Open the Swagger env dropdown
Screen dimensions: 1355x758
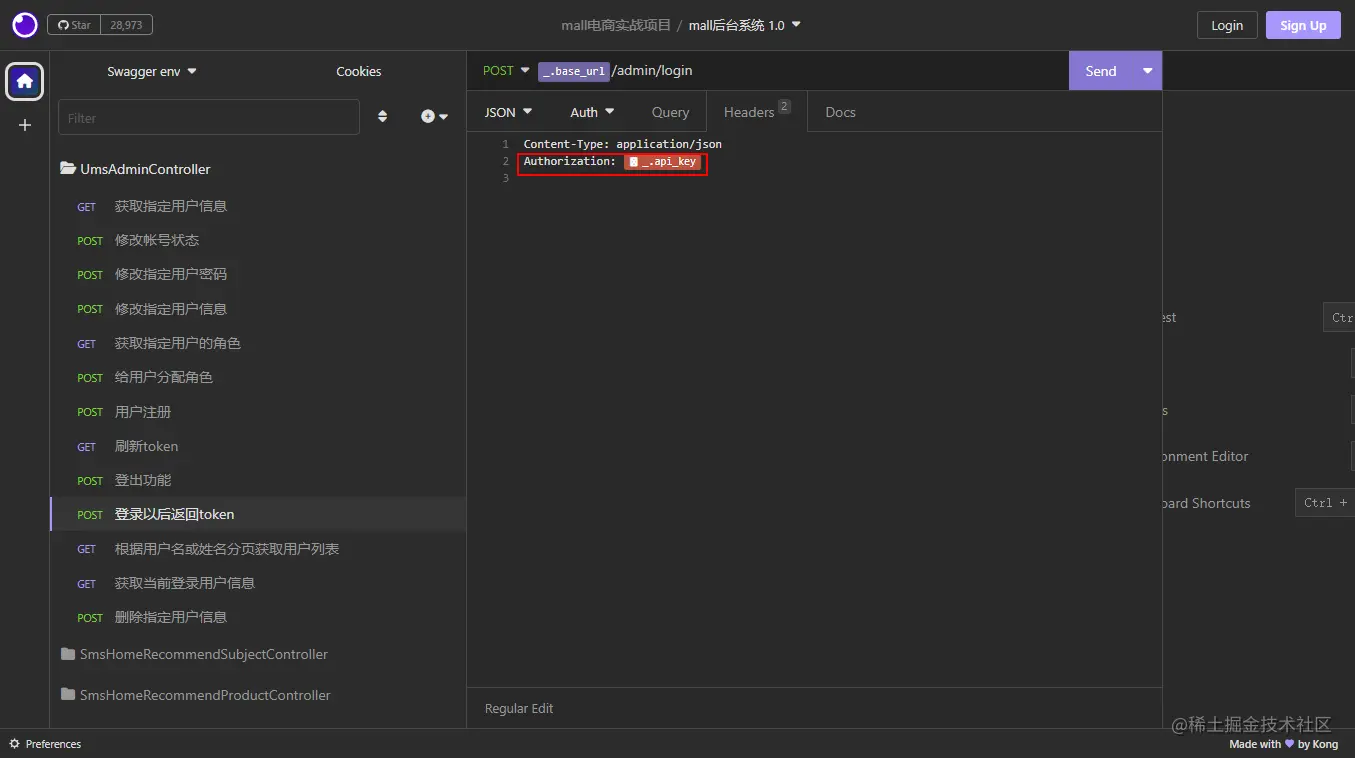click(152, 71)
